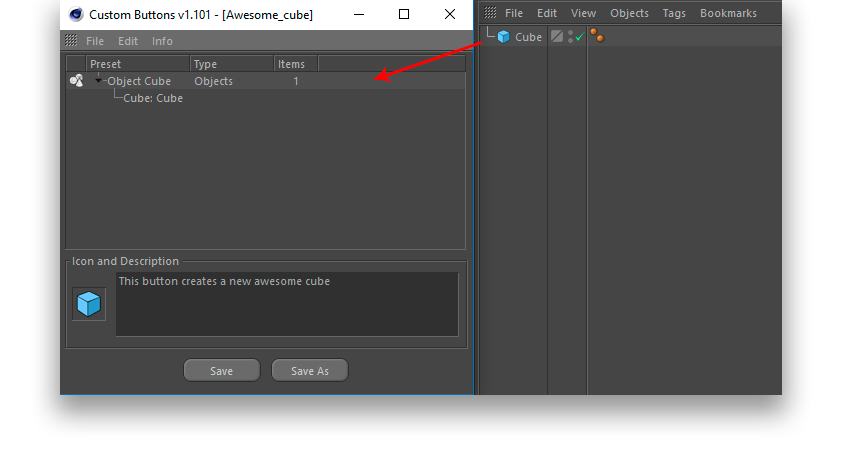Viewport: 842px width, 455px height.
Task: Maximize the Custom Buttons window
Action: (x=404, y=15)
